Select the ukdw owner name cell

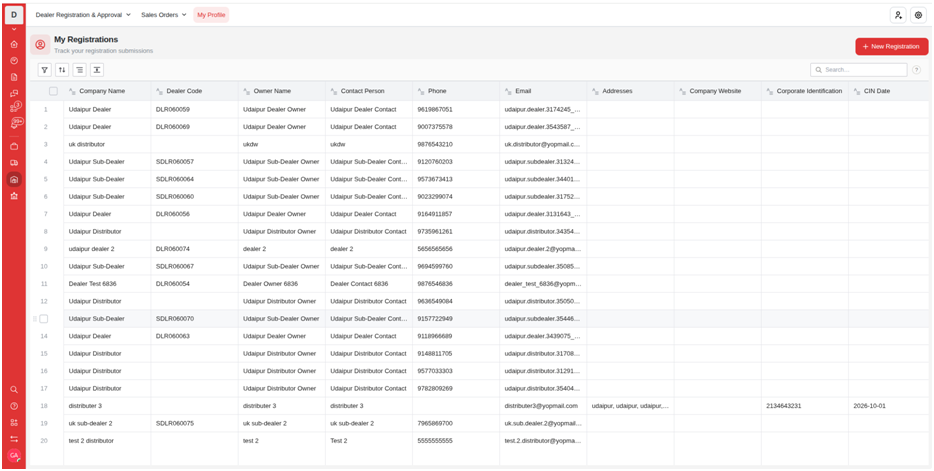[x=282, y=144]
